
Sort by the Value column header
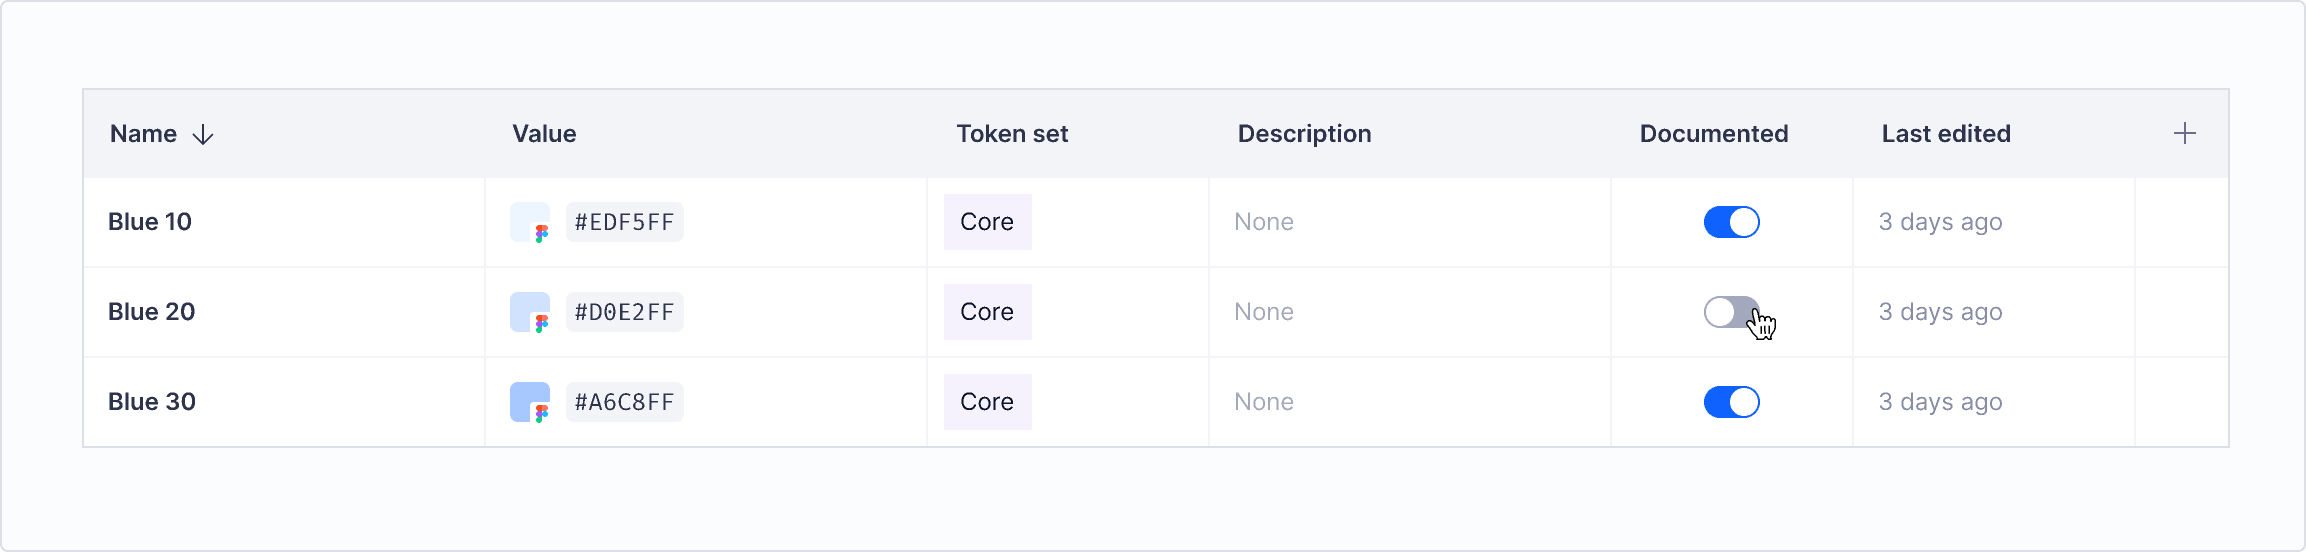click(544, 134)
